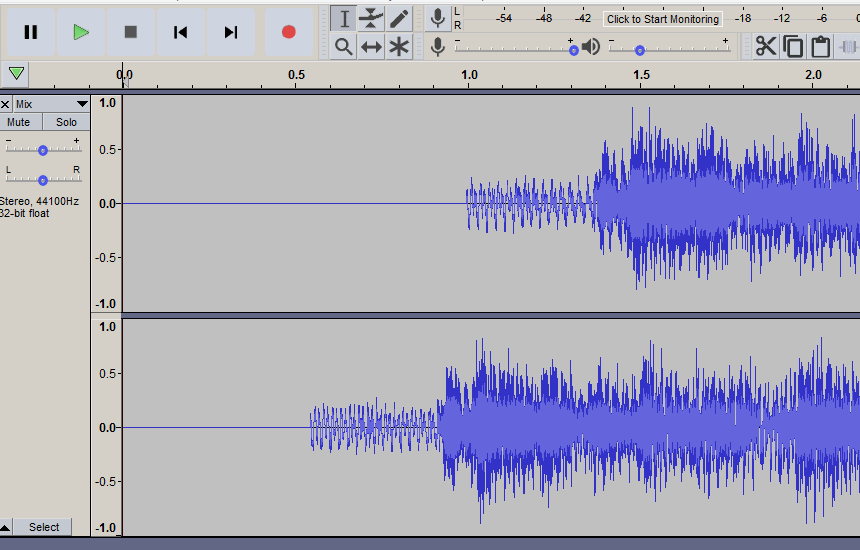Open the recording meter microphone dropdown
This screenshot has height=550, width=860.
437,18
